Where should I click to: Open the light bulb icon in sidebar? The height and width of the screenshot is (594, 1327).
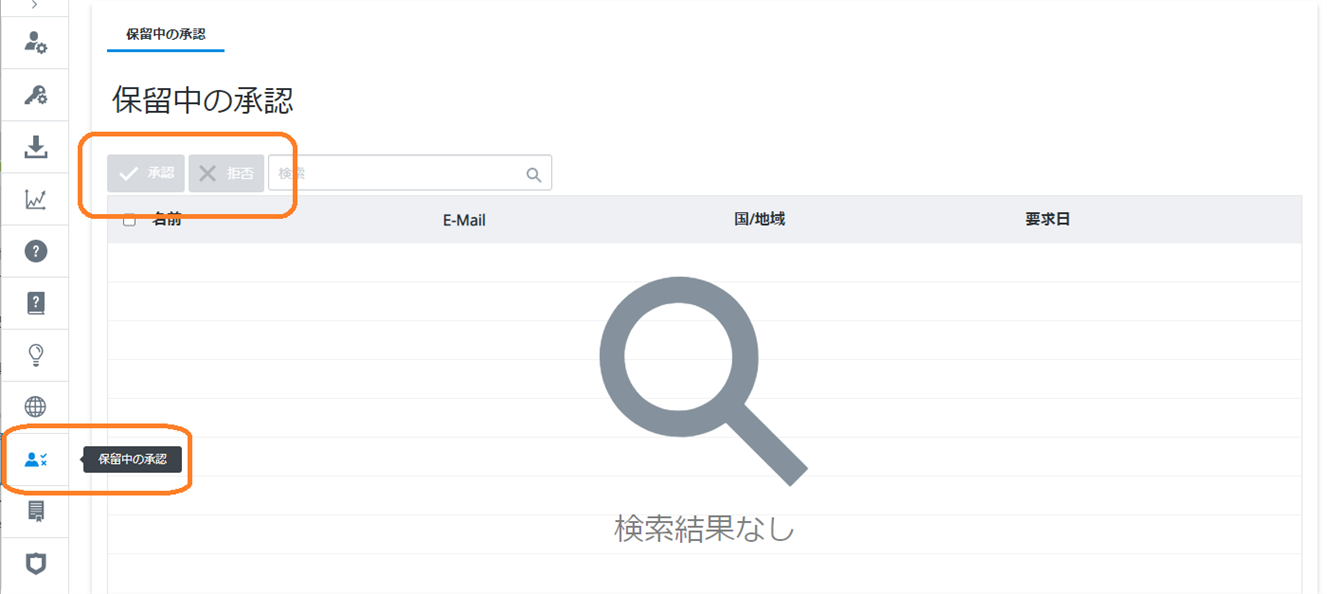[35, 355]
